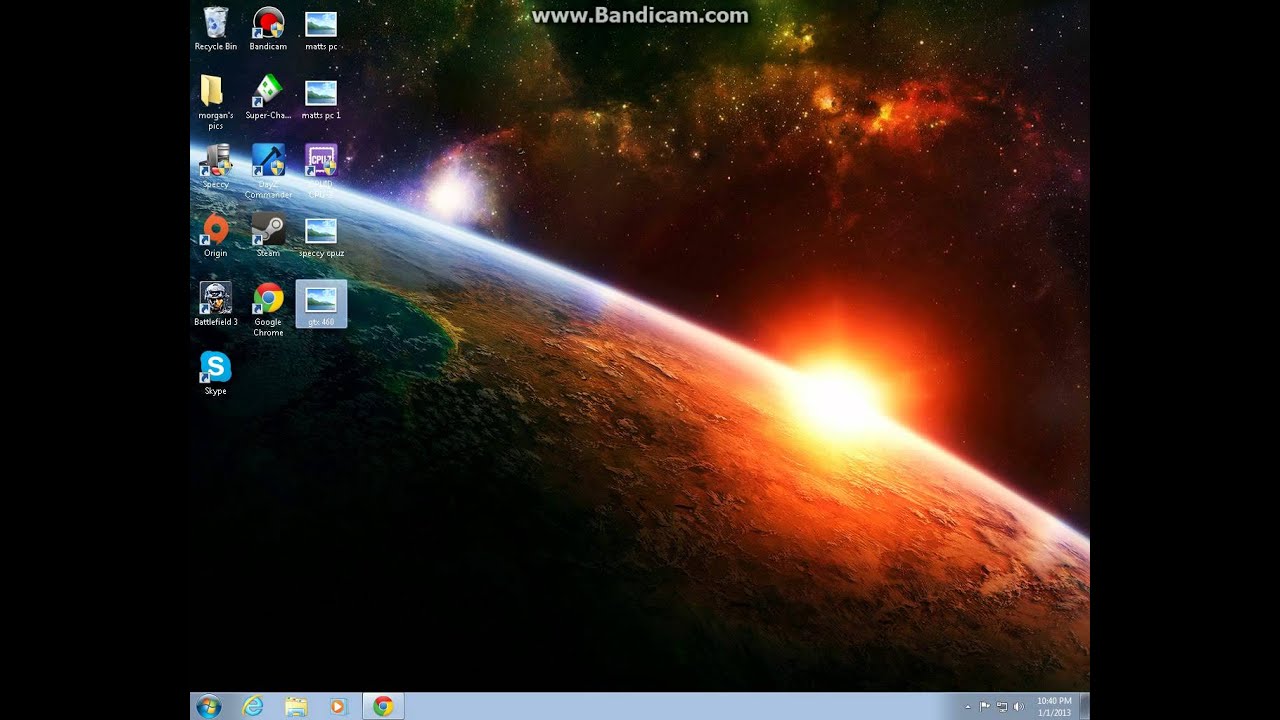Open the Windows Start menu
Viewport: 1280px width, 720px height.
pyautogui.click(x=209, y=707)
